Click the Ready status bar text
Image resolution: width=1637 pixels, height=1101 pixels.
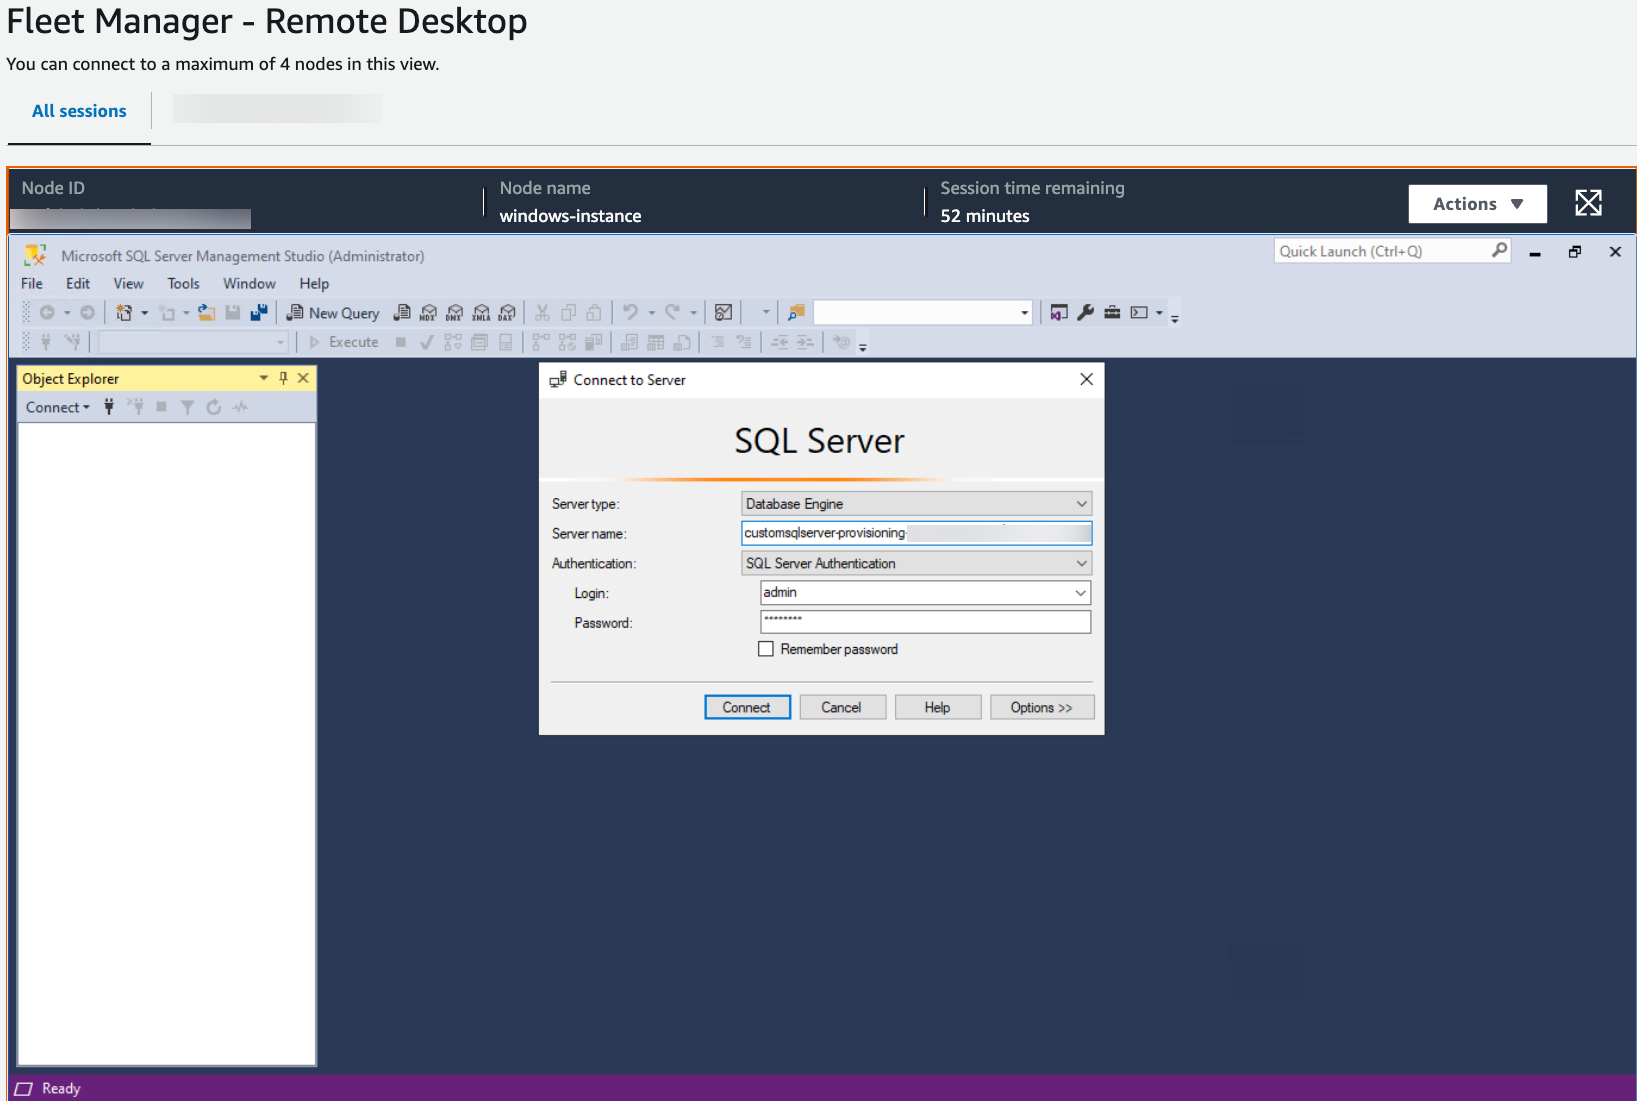pos(61,1088)
